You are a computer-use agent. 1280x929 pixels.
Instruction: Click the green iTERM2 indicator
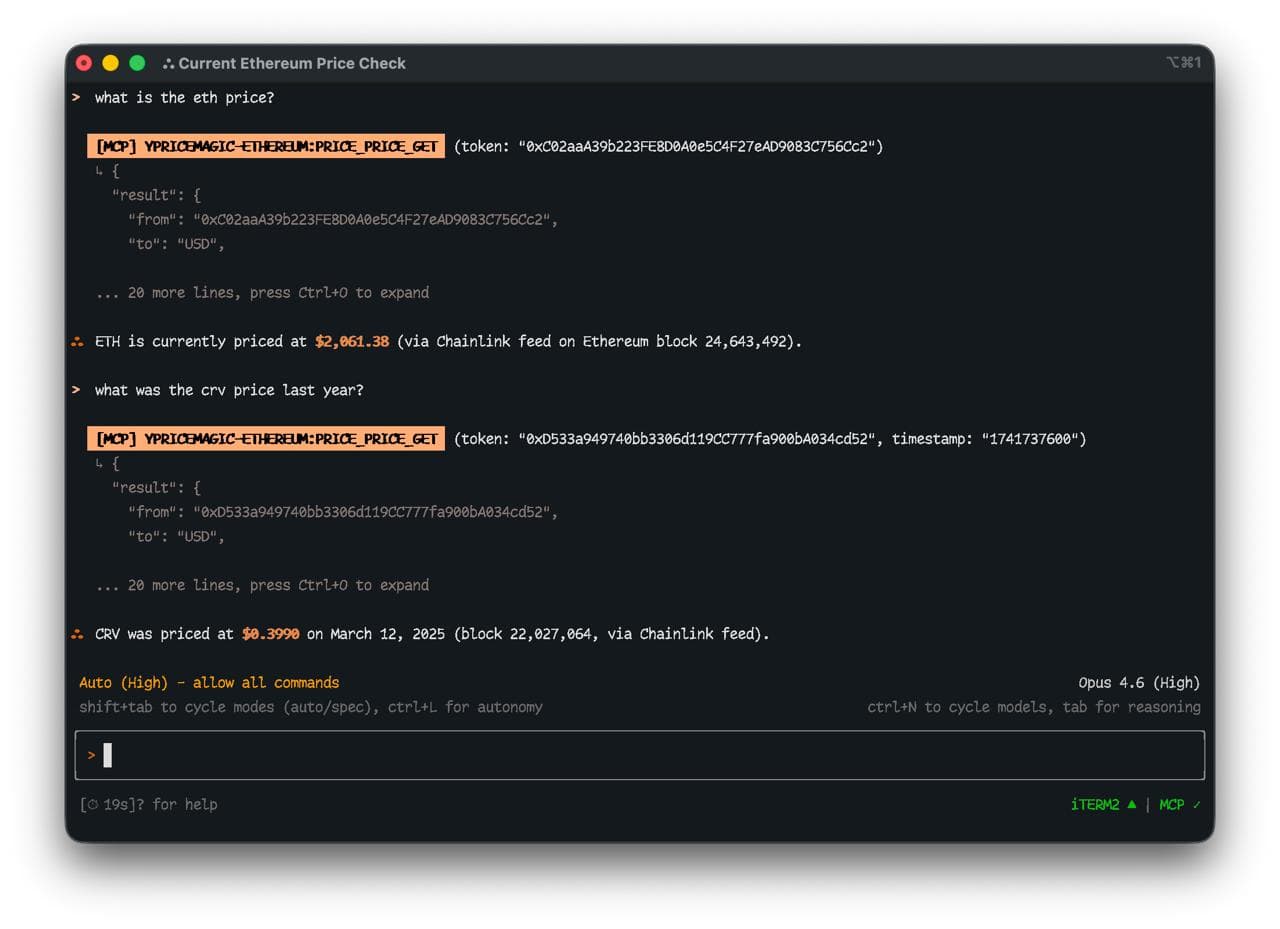pyautogui.click(x=1096, y=804)
